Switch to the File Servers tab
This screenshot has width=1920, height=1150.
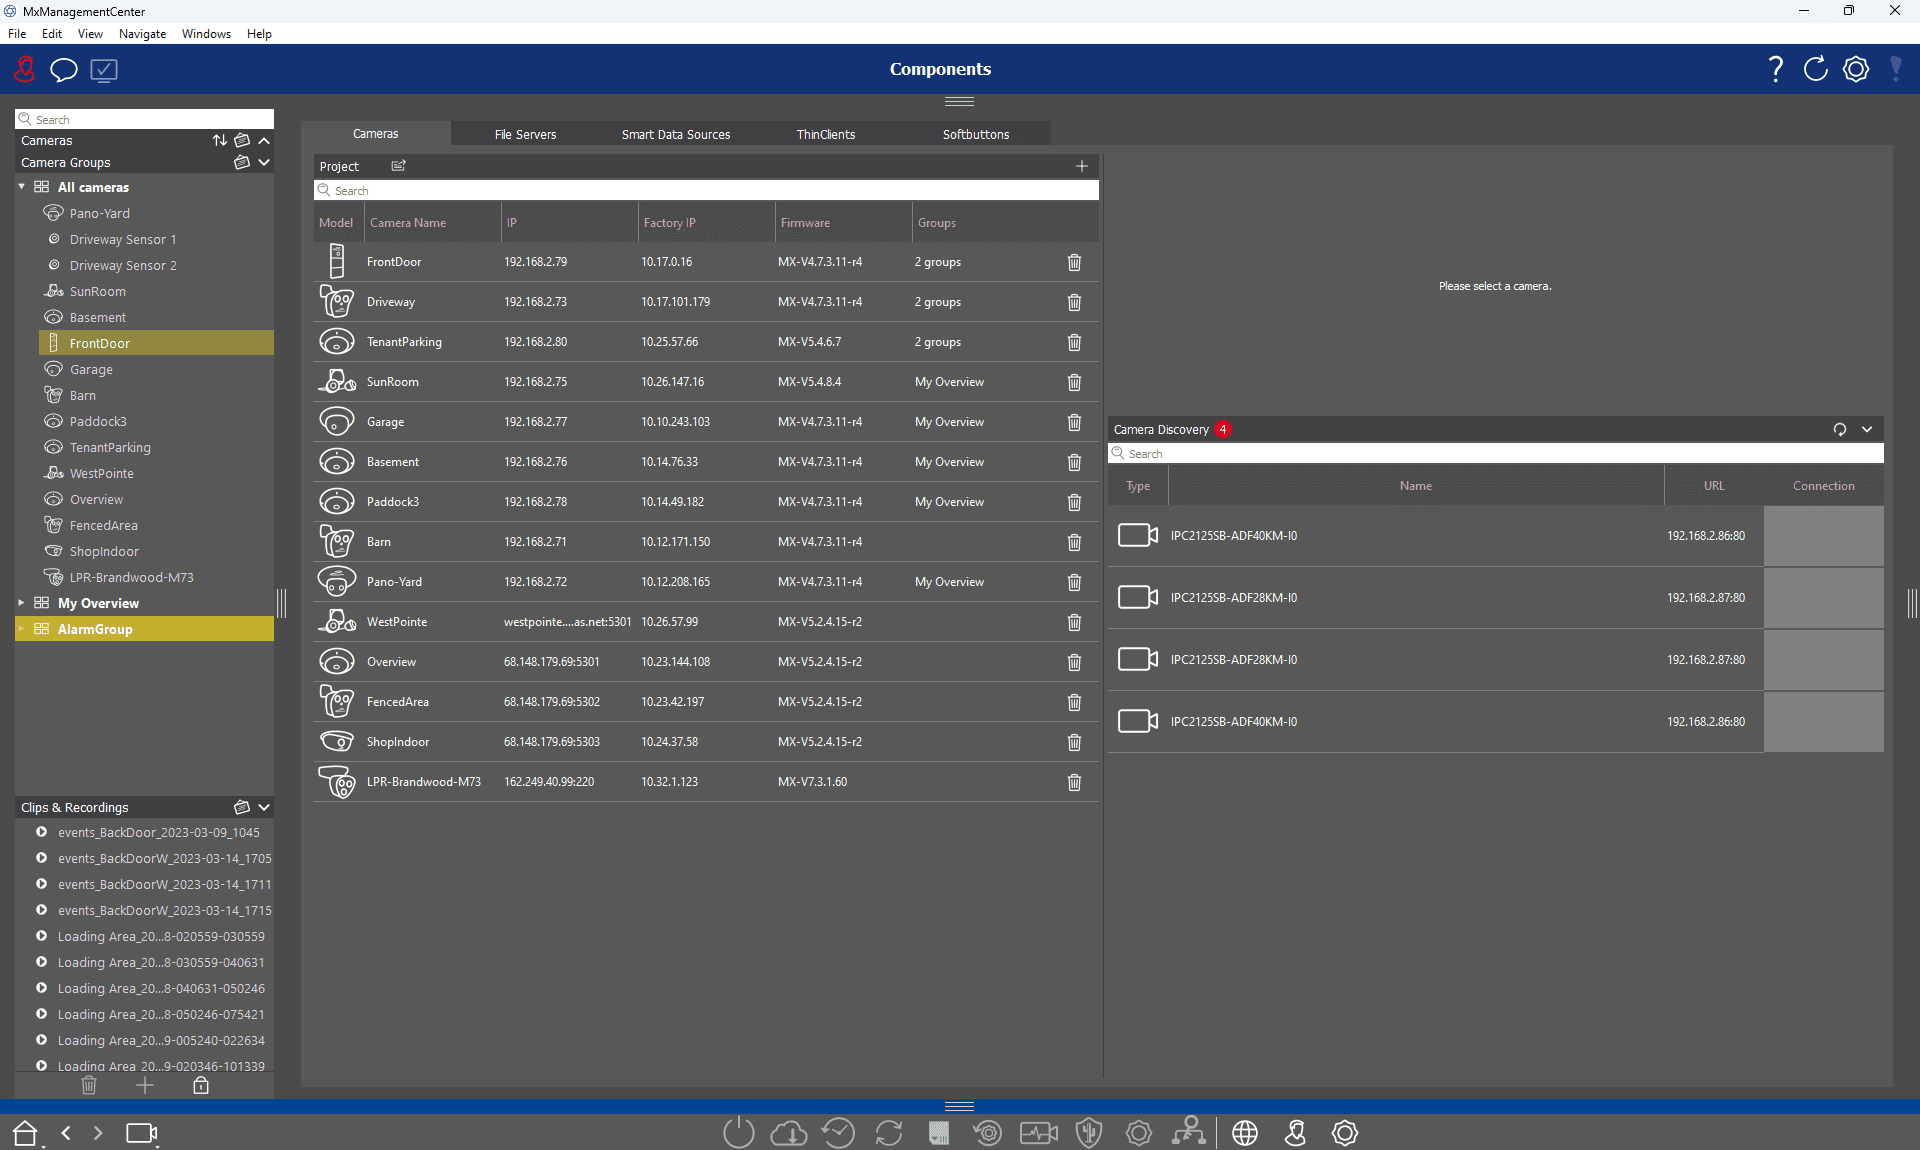[525, 134]
